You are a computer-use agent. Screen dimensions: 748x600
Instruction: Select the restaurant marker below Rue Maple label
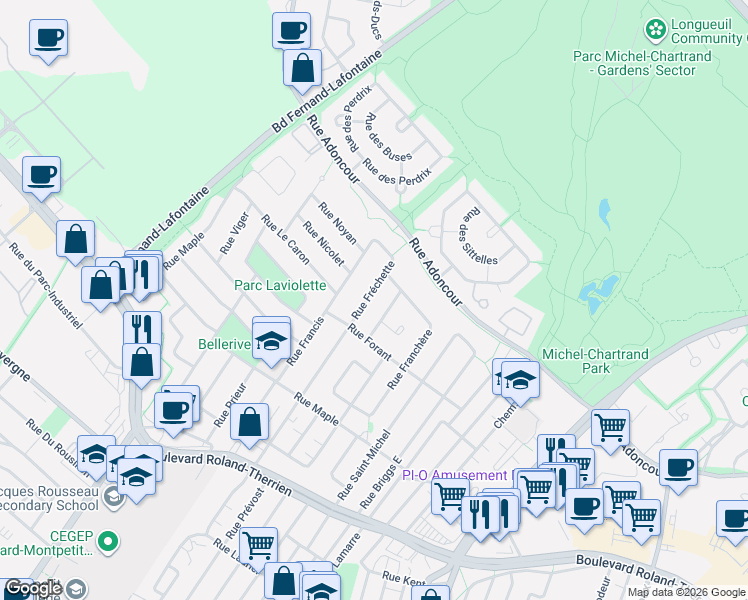[143, 276]
